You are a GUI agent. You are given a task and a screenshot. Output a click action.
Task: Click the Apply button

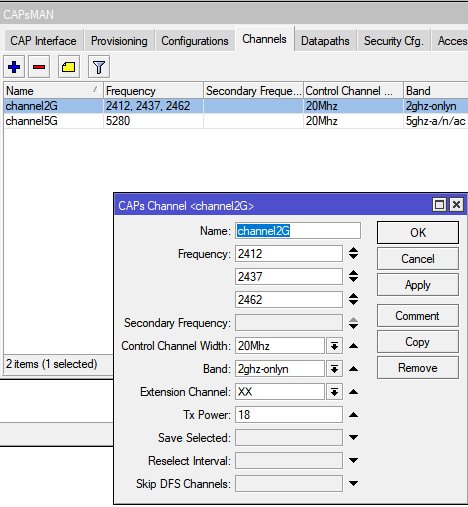(x=418, y=285)
